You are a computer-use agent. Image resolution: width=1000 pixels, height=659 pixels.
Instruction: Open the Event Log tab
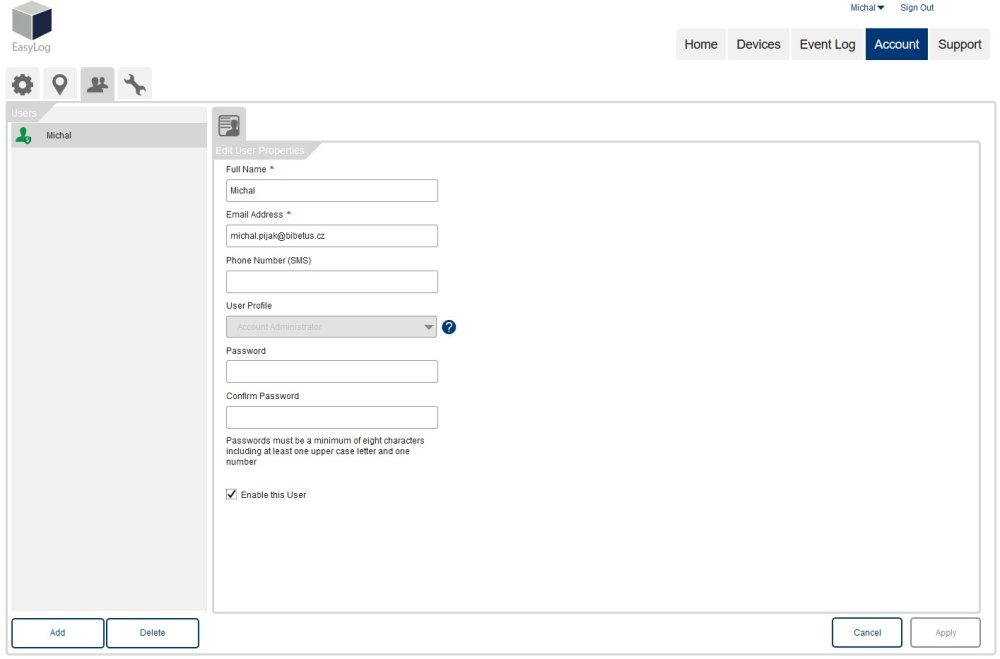[827, 44]
